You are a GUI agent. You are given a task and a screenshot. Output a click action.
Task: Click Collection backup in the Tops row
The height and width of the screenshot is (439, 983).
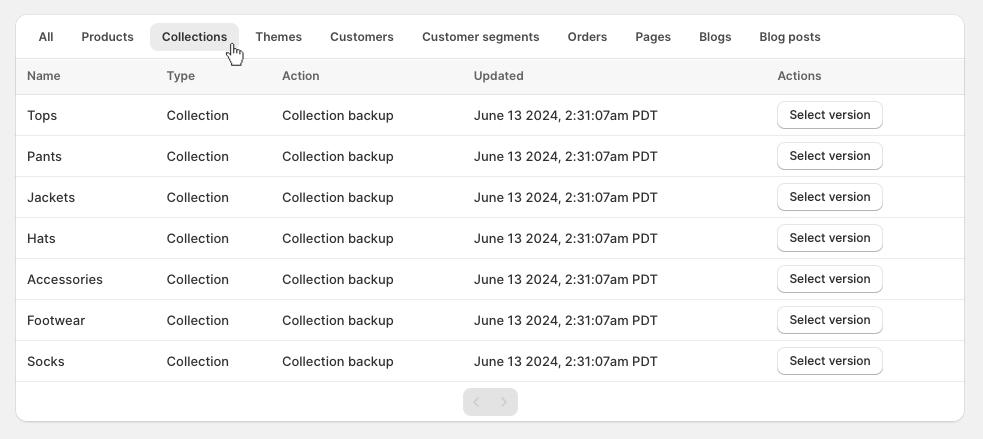[x=337, y=116]
